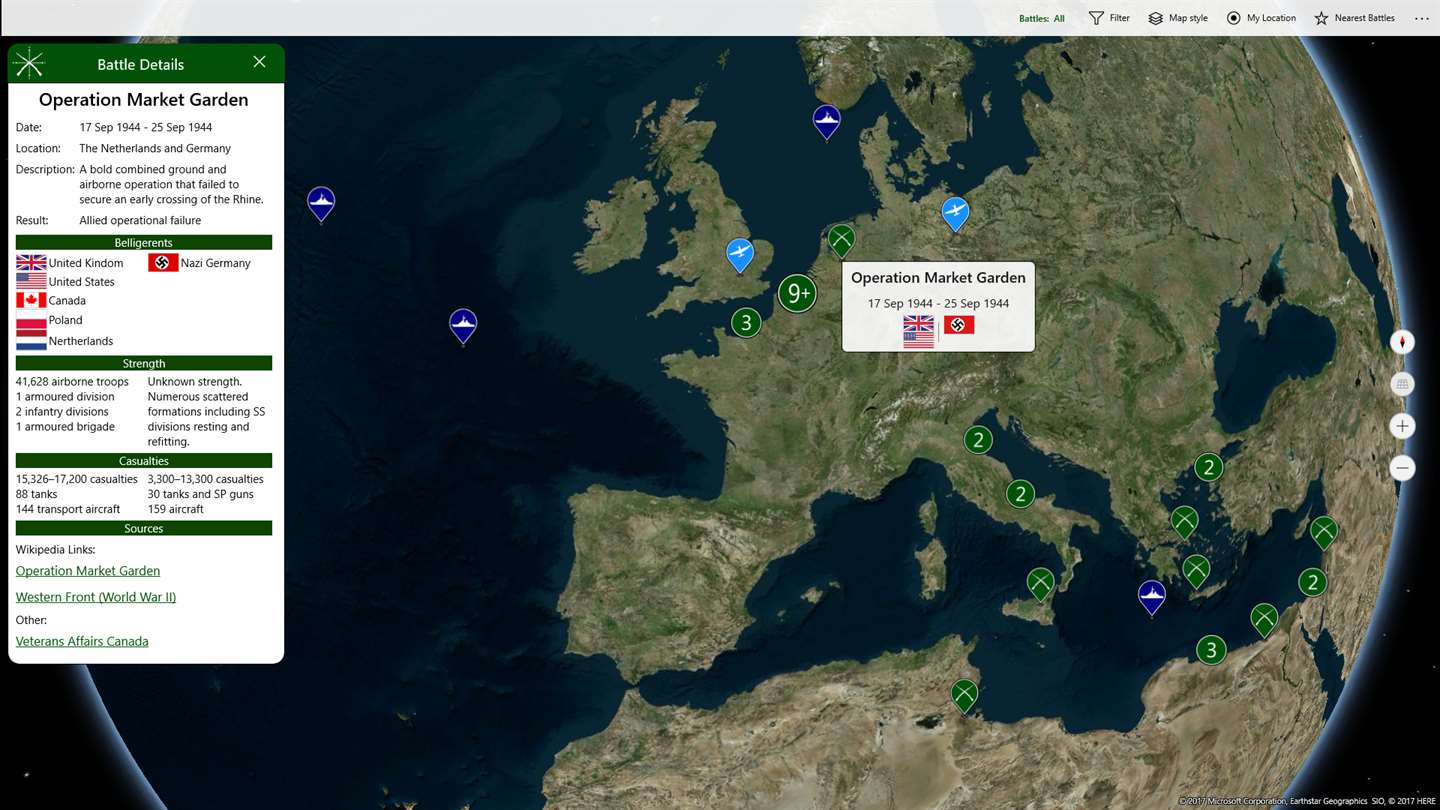Viewport: 1440px width, 810px height.
Task: Click the Poland flag in Belligerents
Action: [31, 320]
